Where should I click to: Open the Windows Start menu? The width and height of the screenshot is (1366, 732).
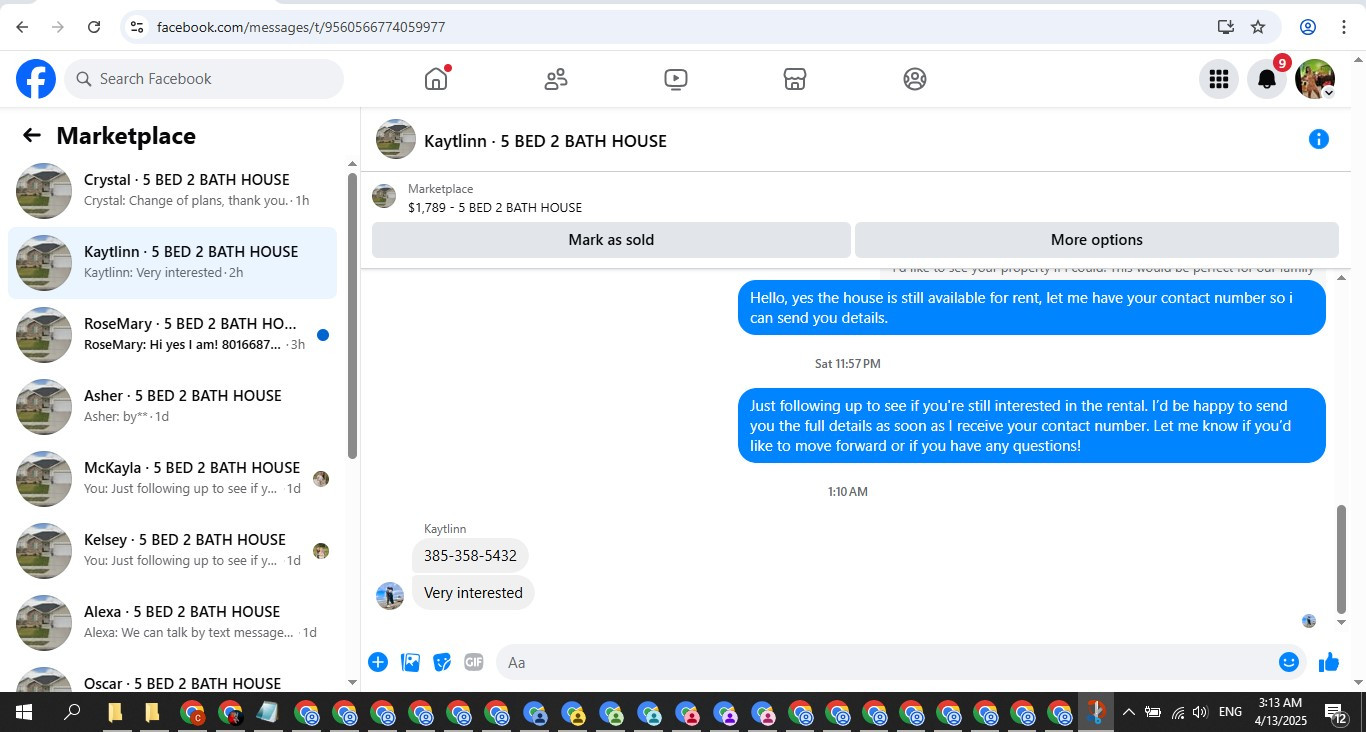[23, 712]
